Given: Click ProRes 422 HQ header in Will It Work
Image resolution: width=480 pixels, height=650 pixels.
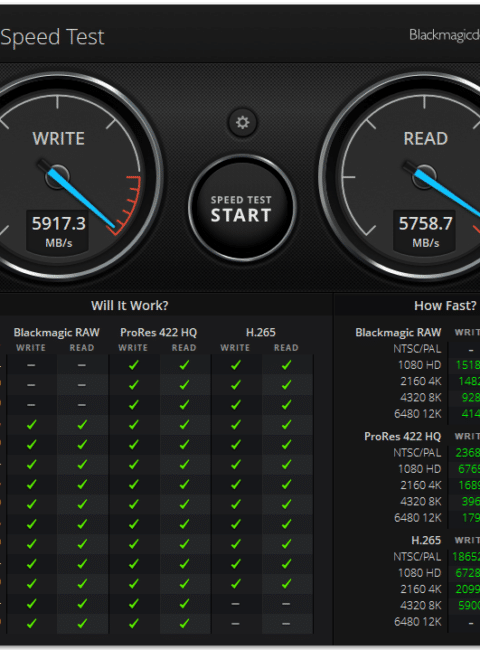Looking at the screenshot, I should point(159,332).
